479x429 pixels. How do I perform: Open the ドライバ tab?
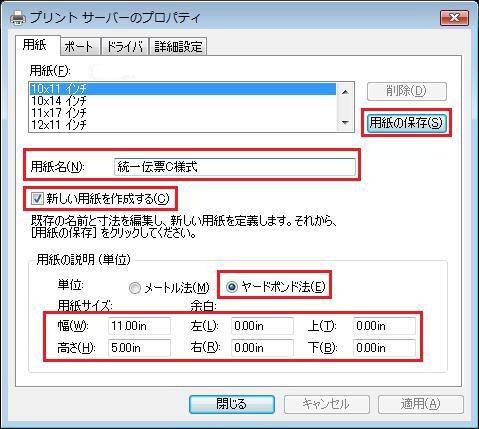point(125,47)
